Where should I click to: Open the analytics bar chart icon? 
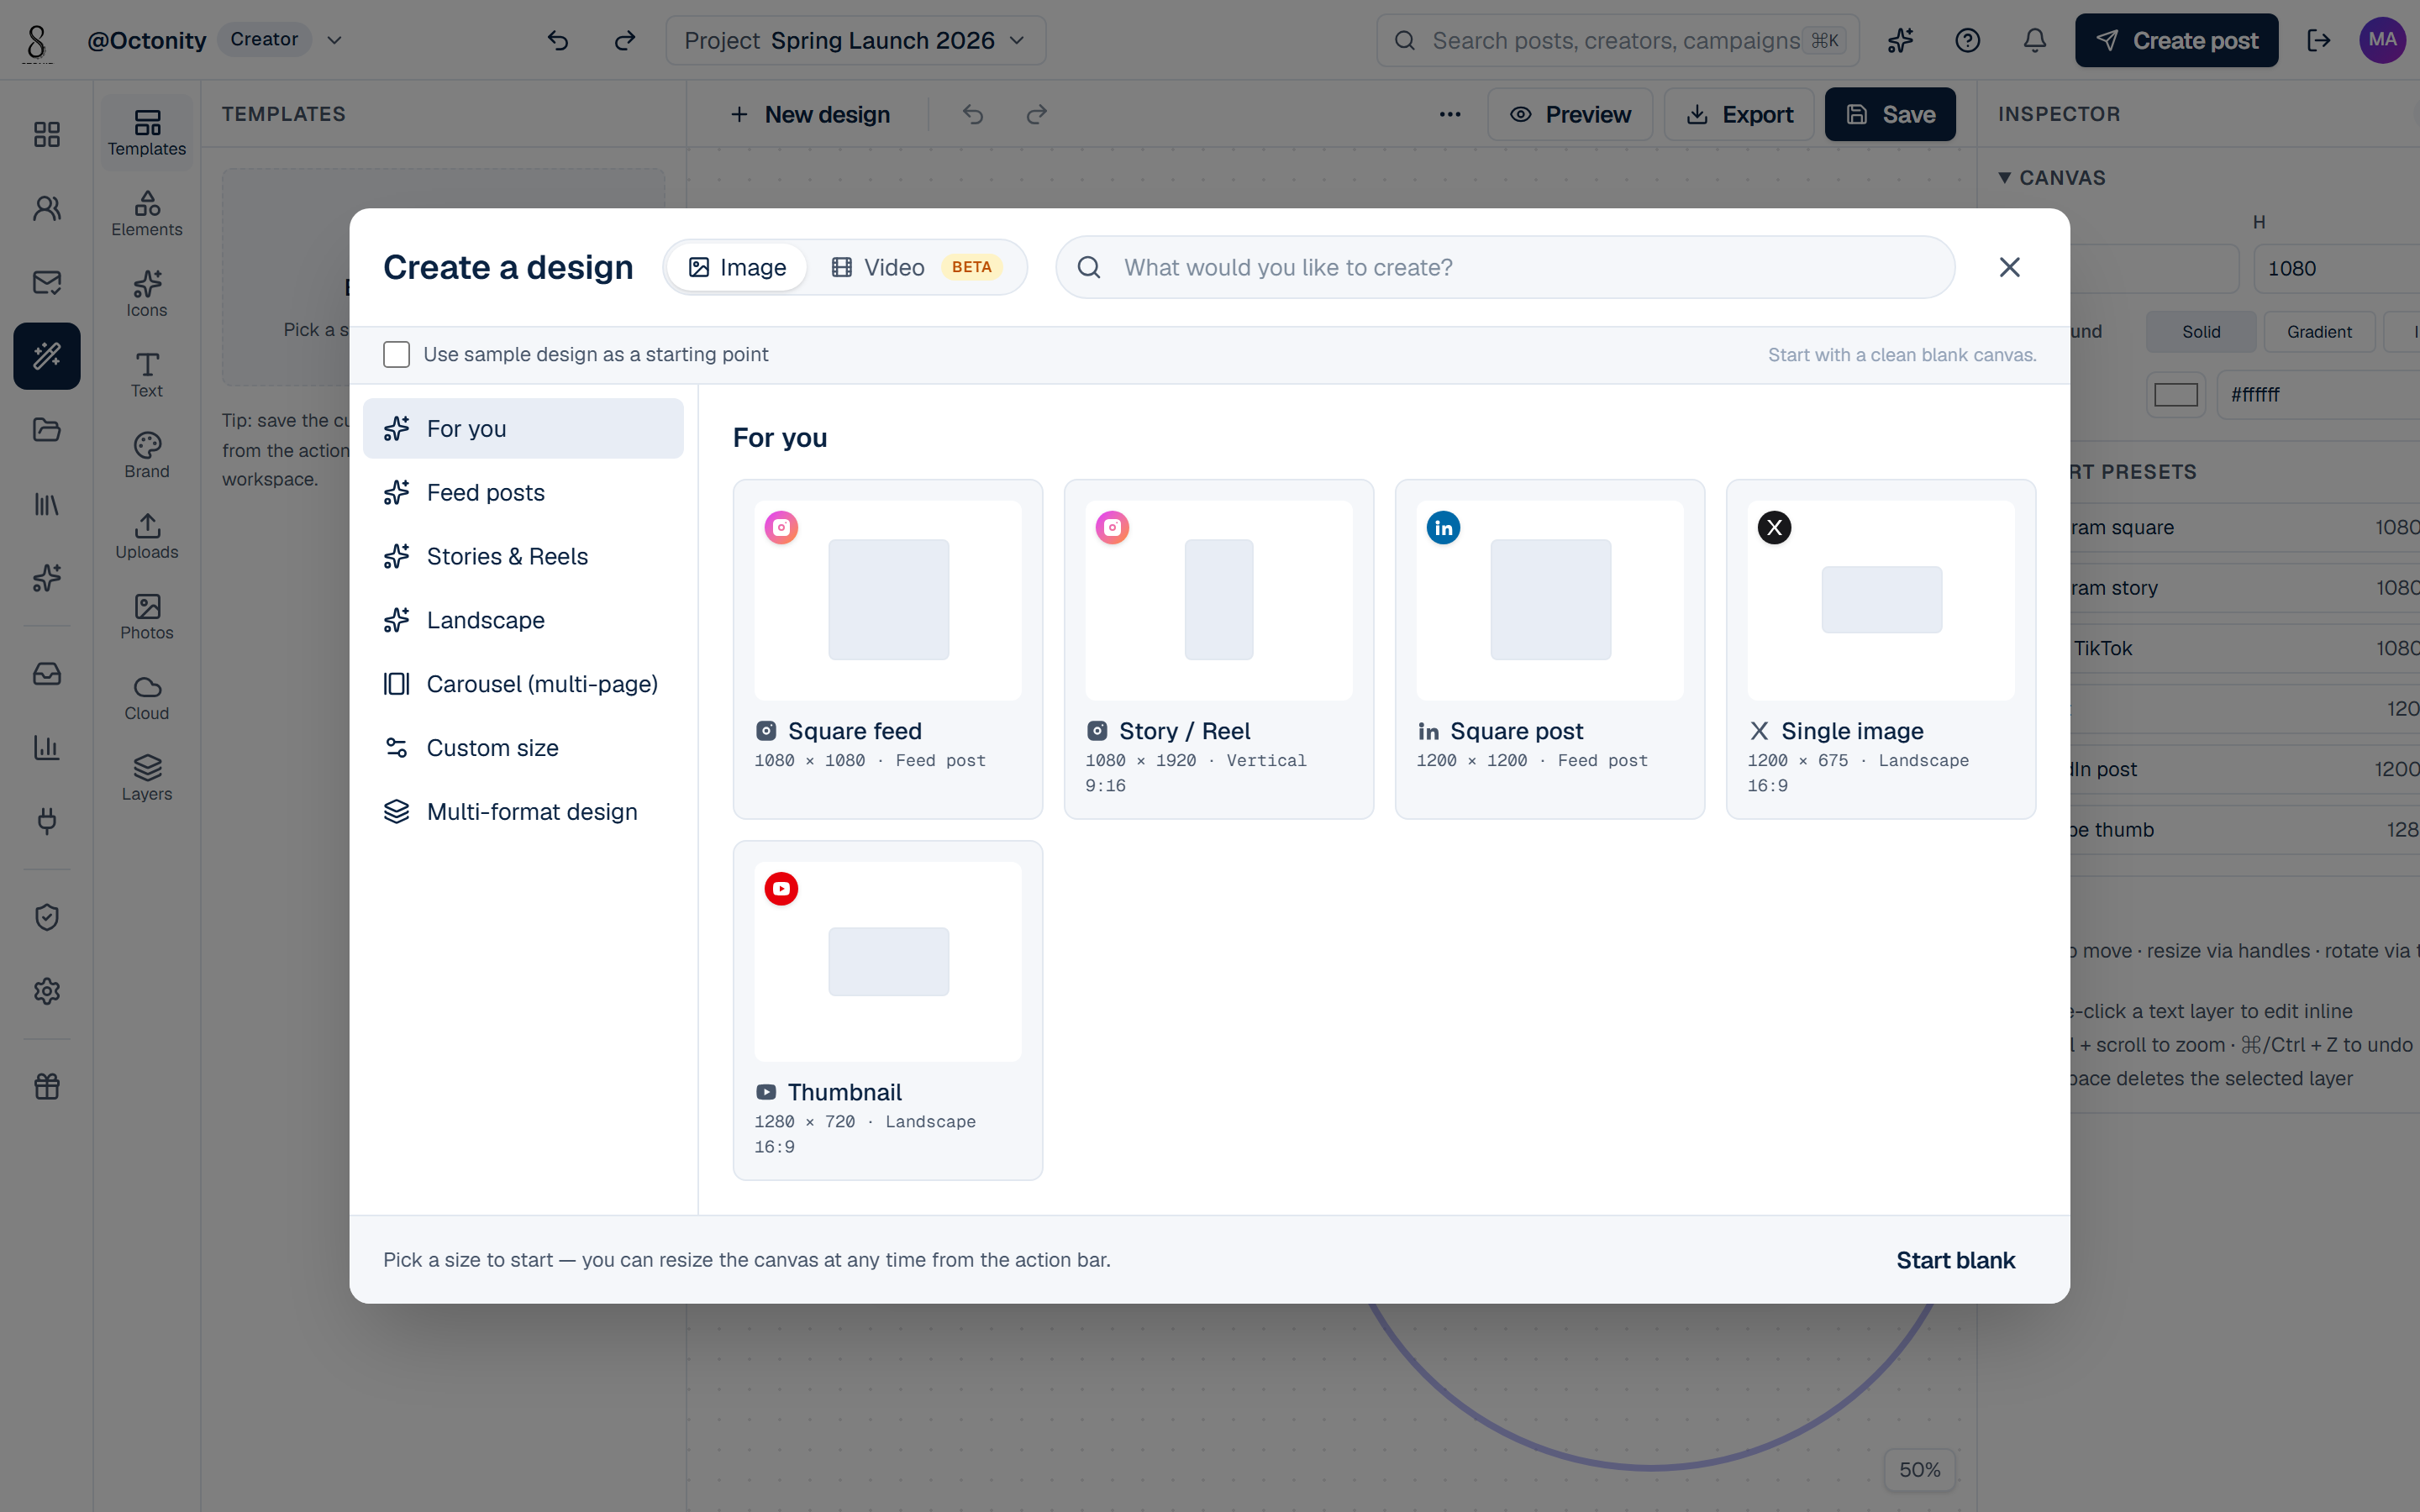coord(47,747)
